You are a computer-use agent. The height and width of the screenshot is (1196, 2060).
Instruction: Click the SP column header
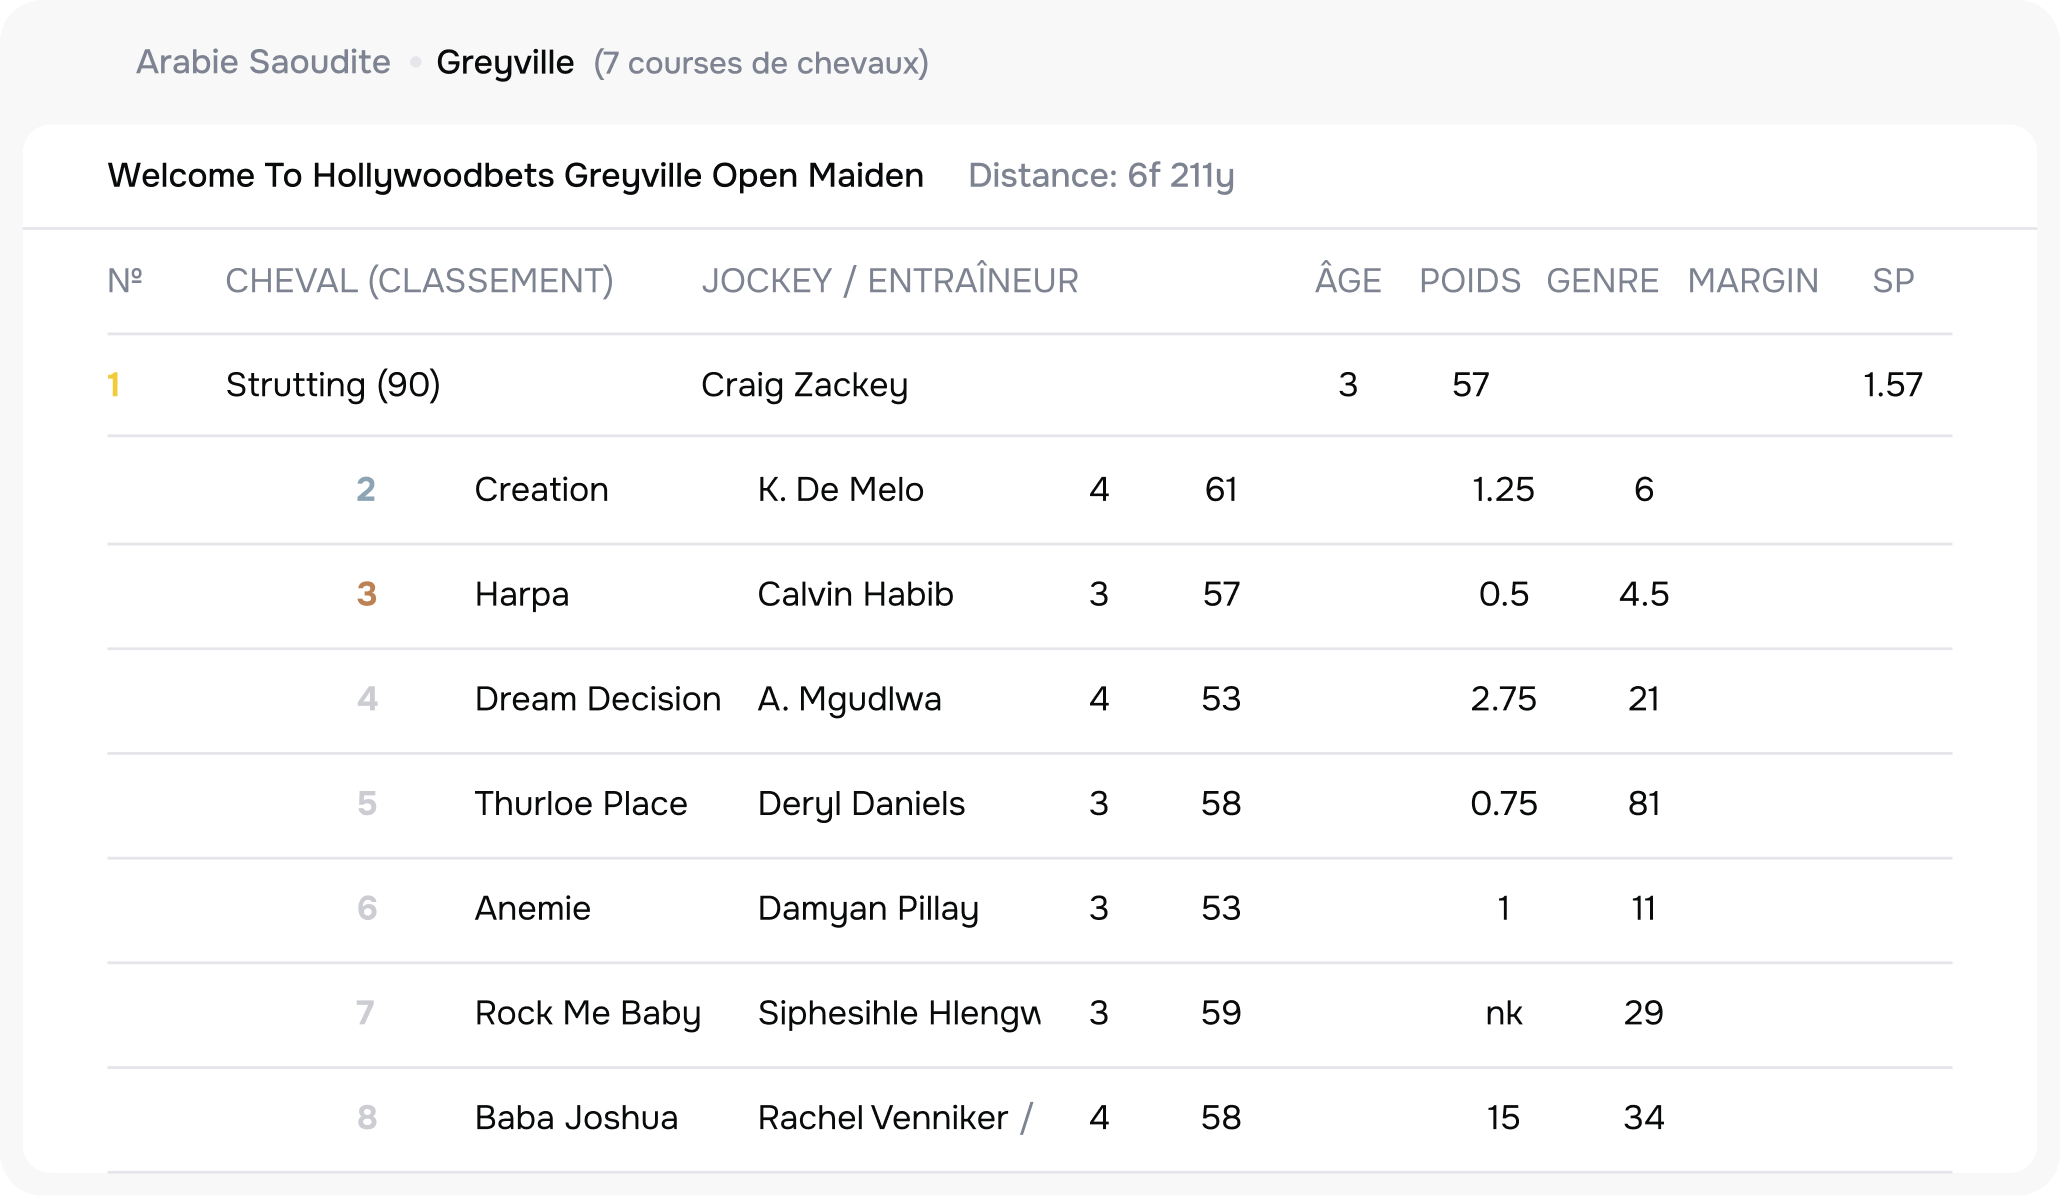[1892, 281]
